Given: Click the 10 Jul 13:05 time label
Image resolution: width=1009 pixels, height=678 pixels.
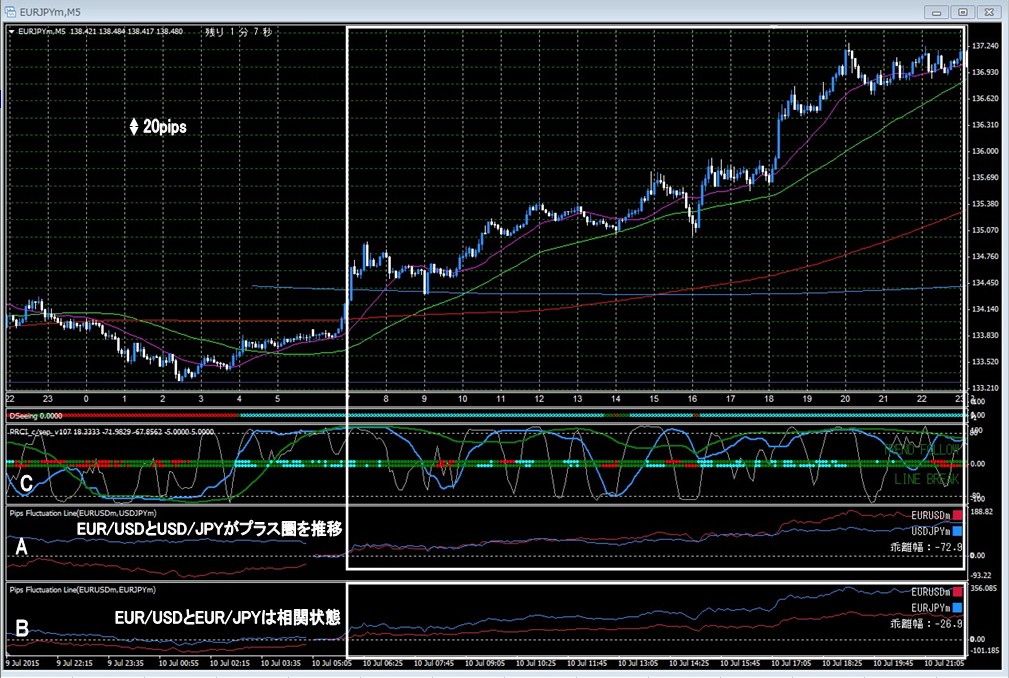Looking at the screenshot, I should tap(638, 663).
